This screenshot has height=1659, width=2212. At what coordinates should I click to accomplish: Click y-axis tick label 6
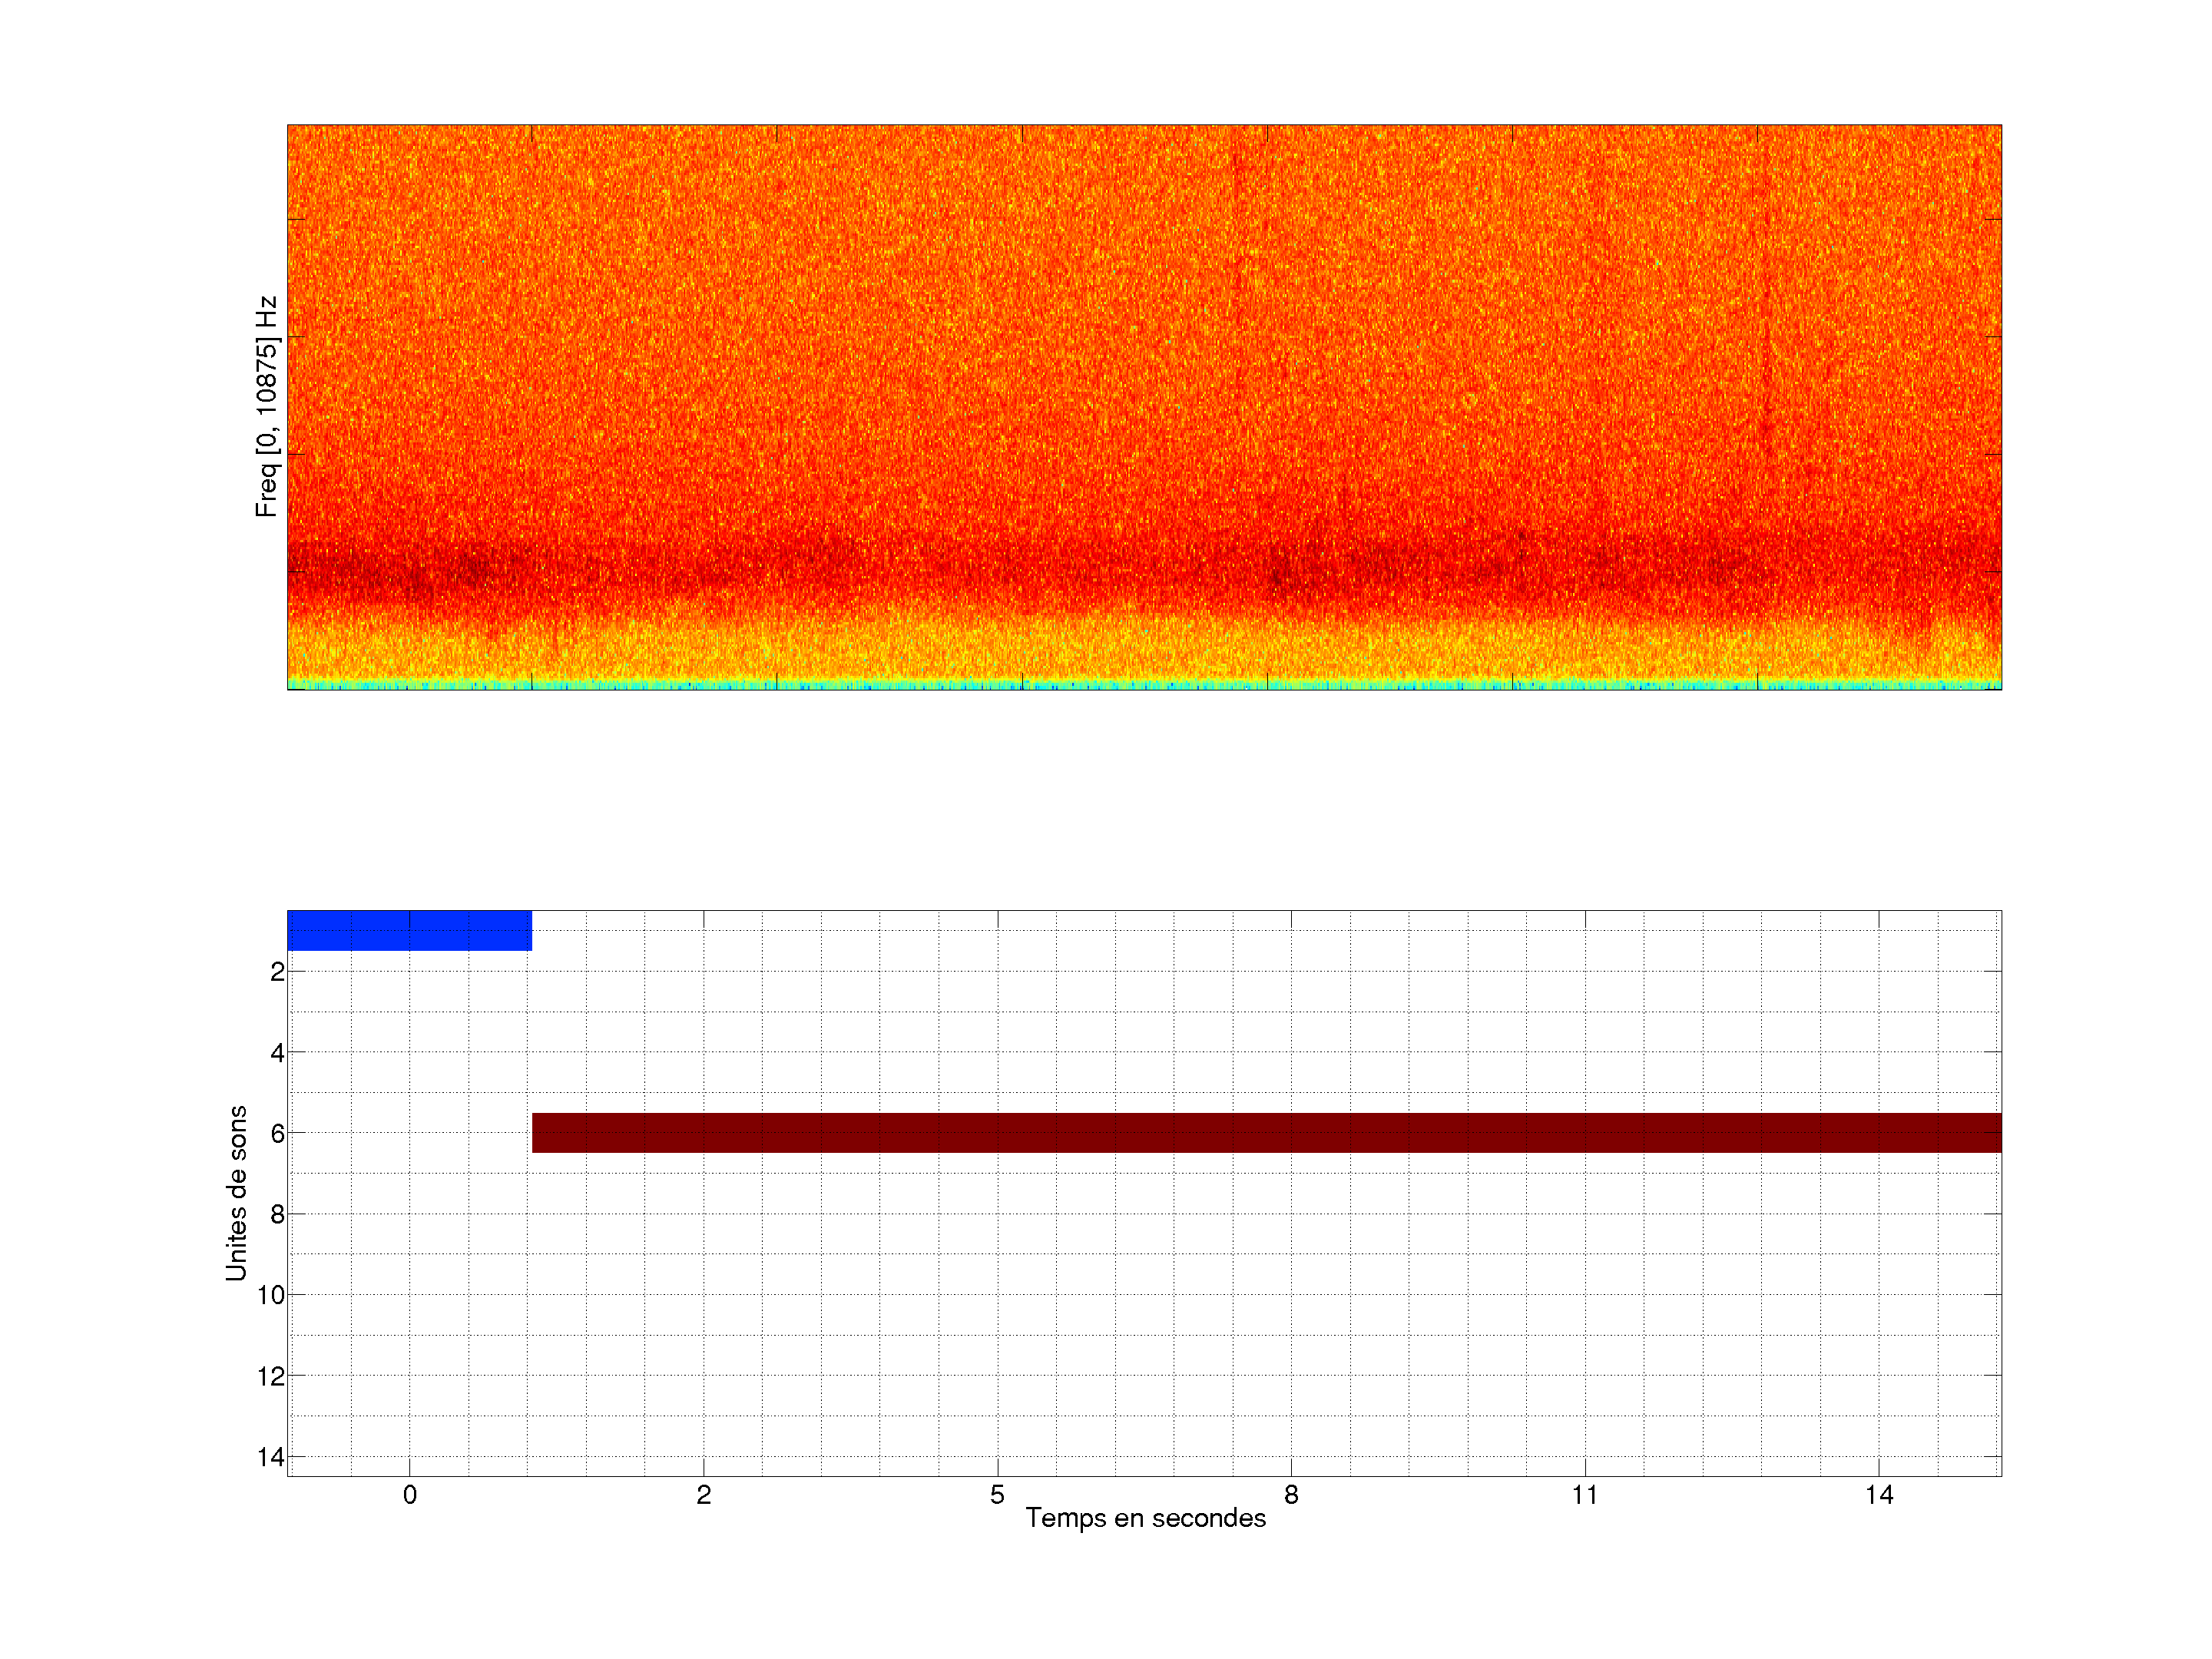pos(277,1133)
